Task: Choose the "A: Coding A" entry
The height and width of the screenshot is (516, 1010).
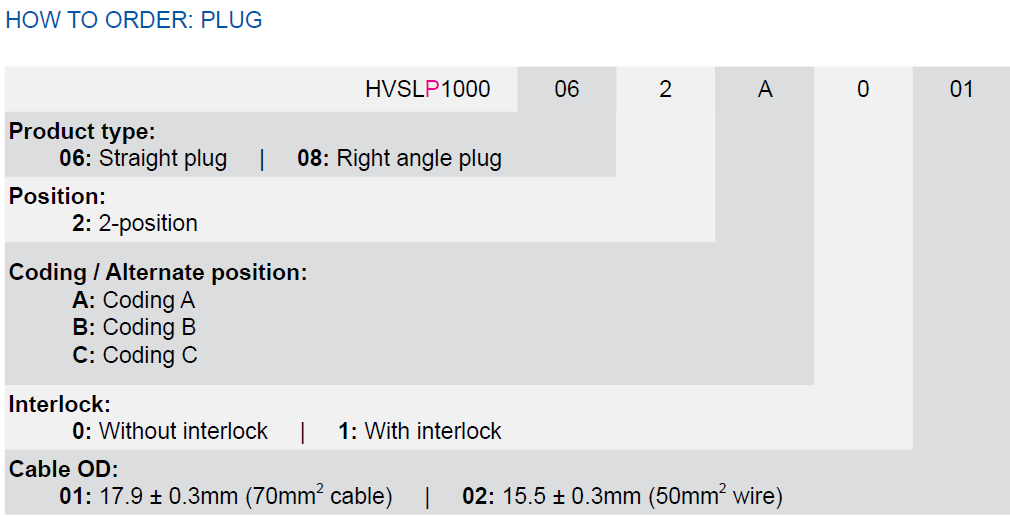Action: click(x=133, y=300)
